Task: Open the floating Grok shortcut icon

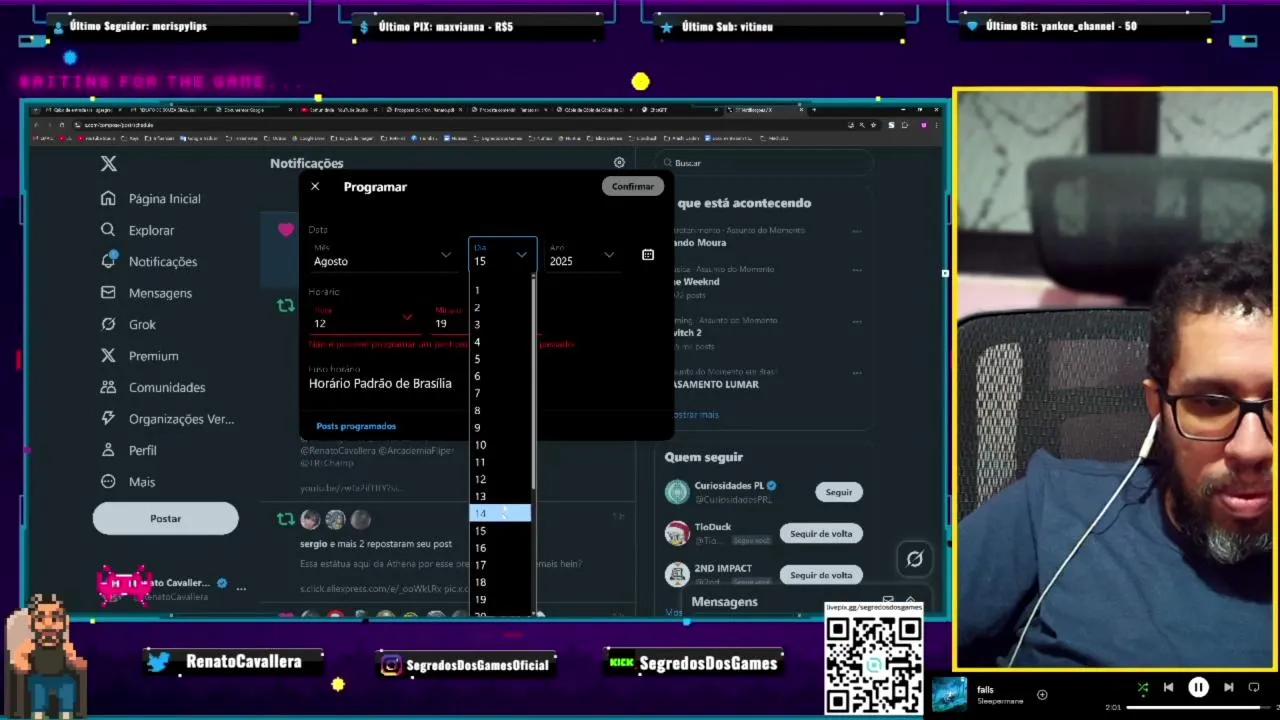Action: (914, 559)
